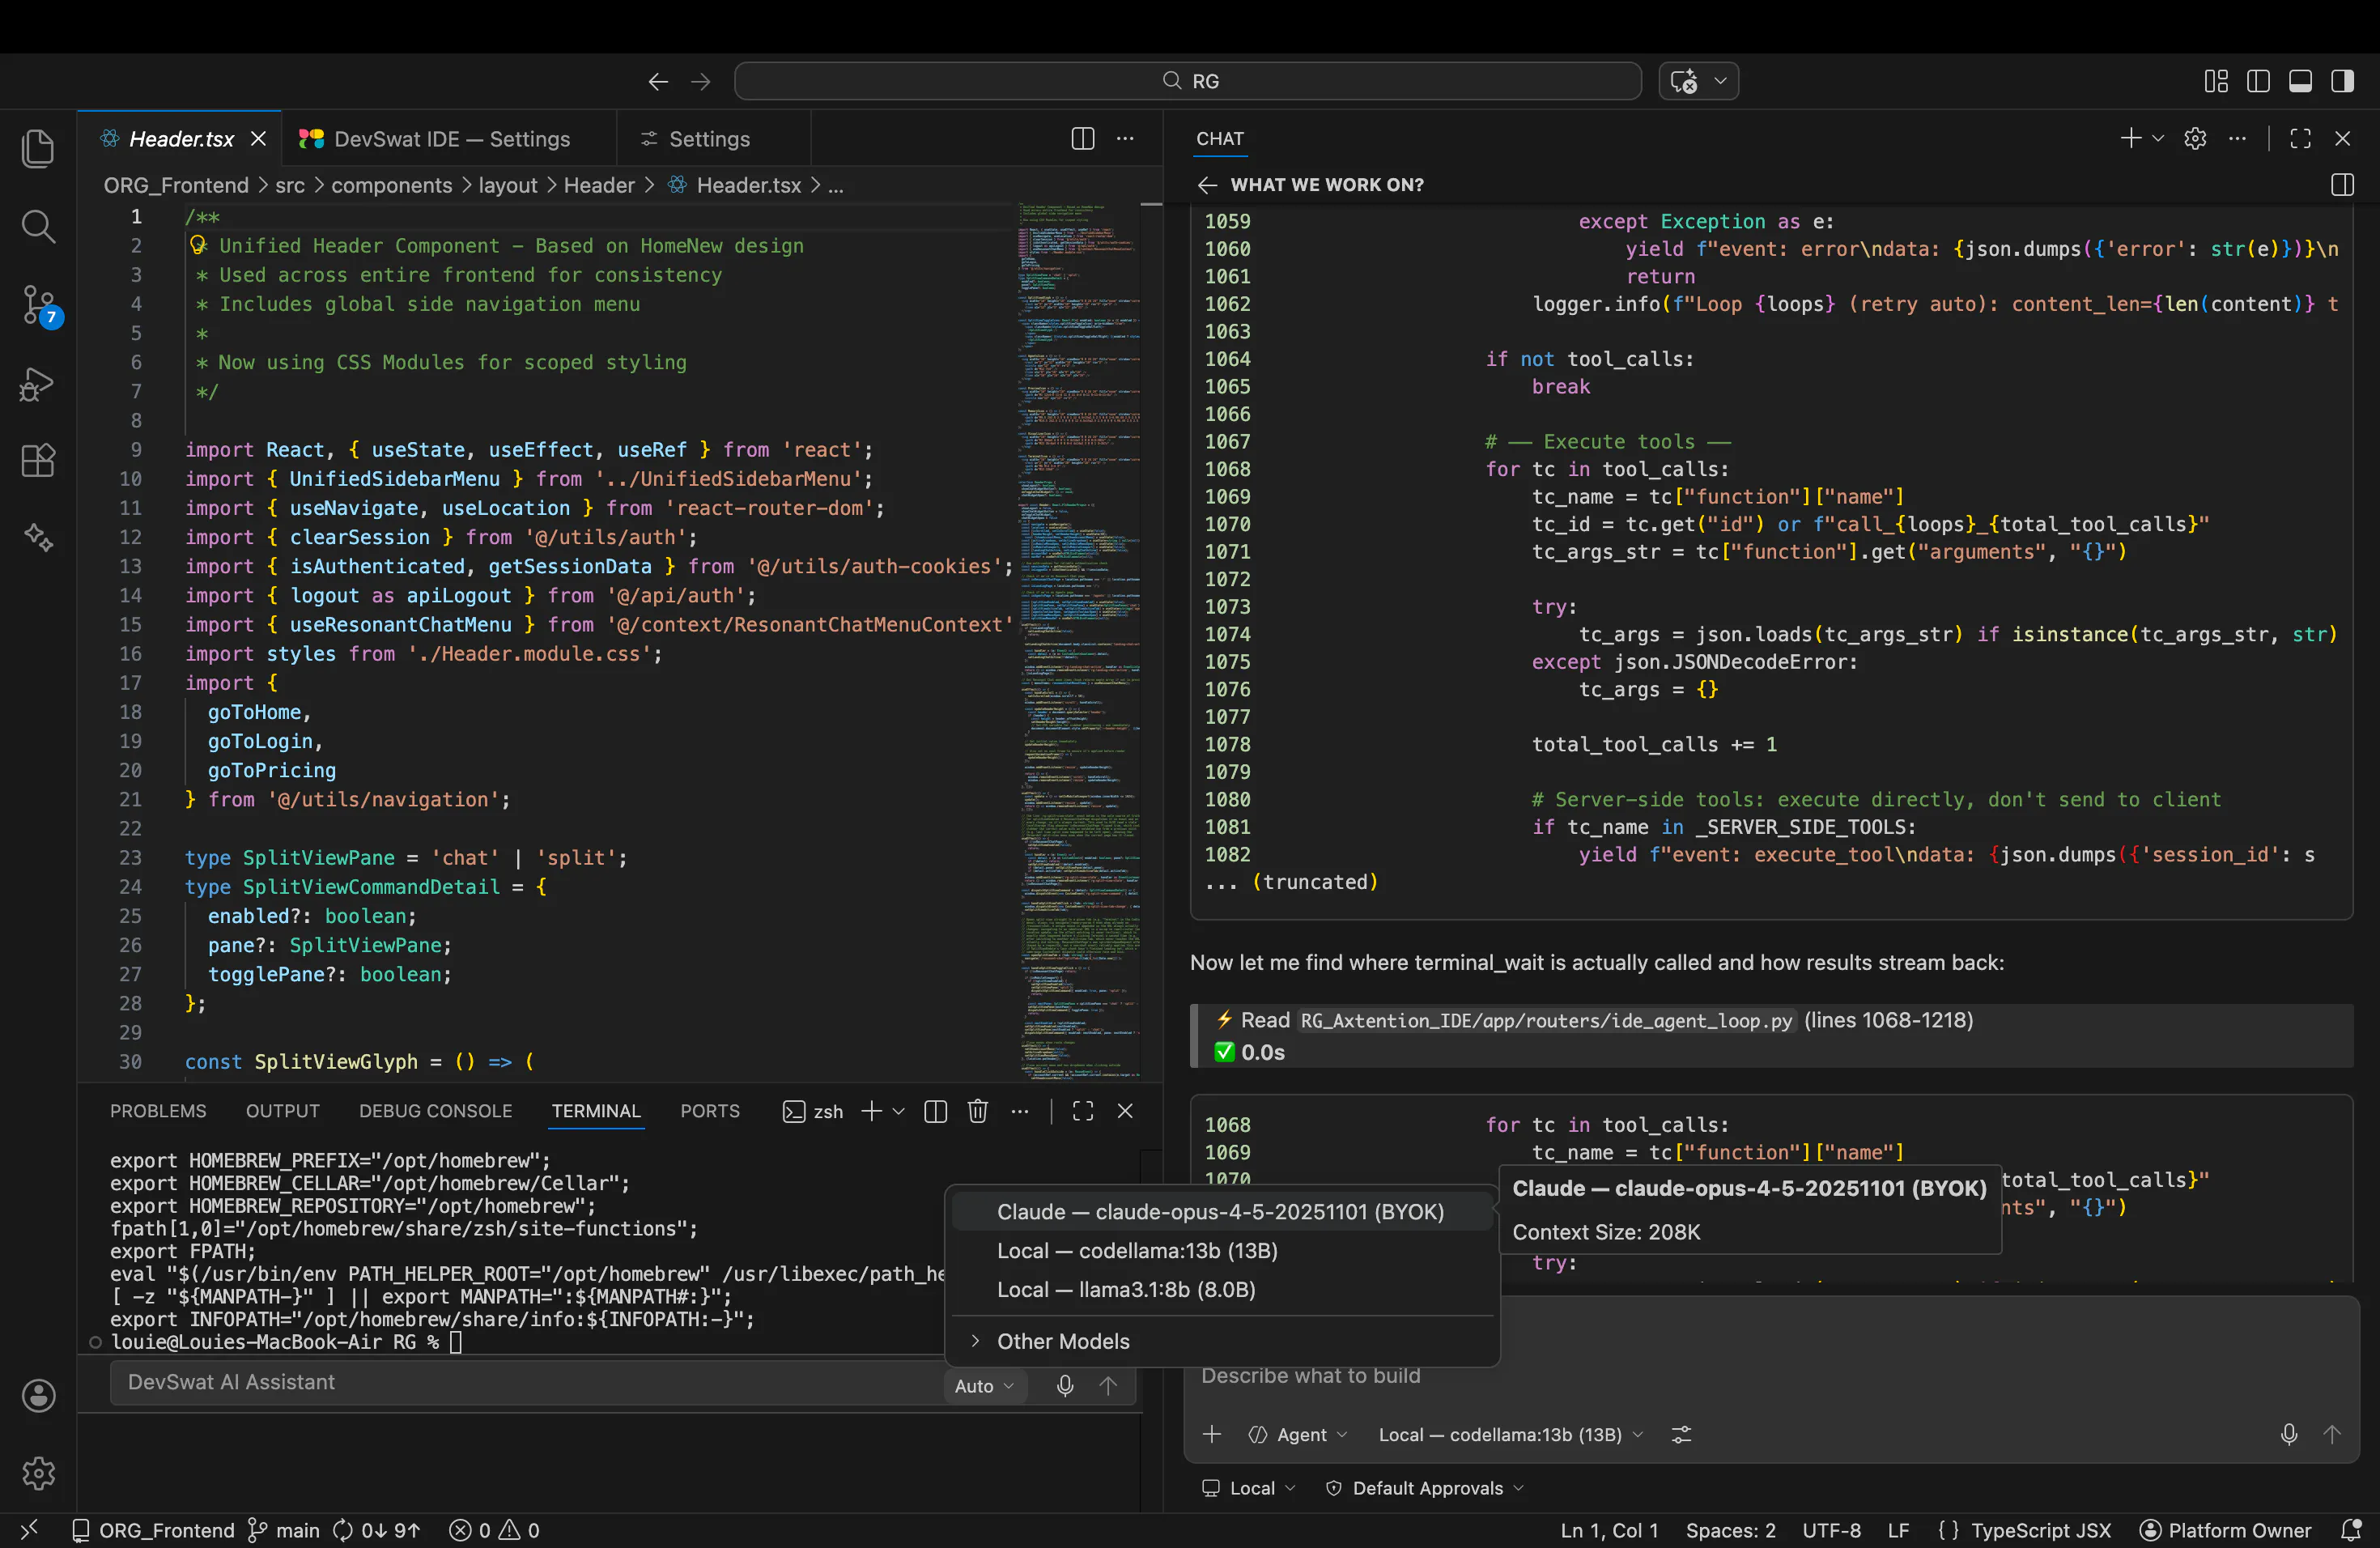Toggle the chat side panel icon below header
The height and width of the screenshot is (1548, 2380).
[2342, 185]
